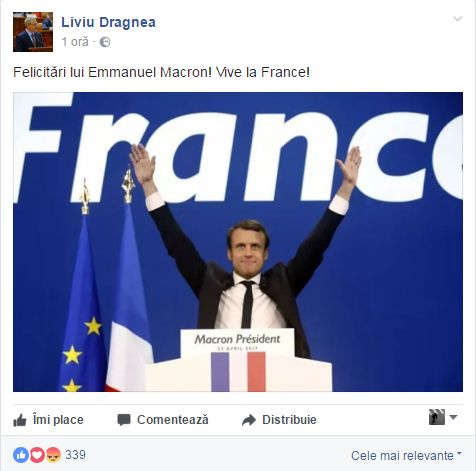Open the Macron podium photo
This screenshot has height=471, width=476.
click(x=238, y=242)
